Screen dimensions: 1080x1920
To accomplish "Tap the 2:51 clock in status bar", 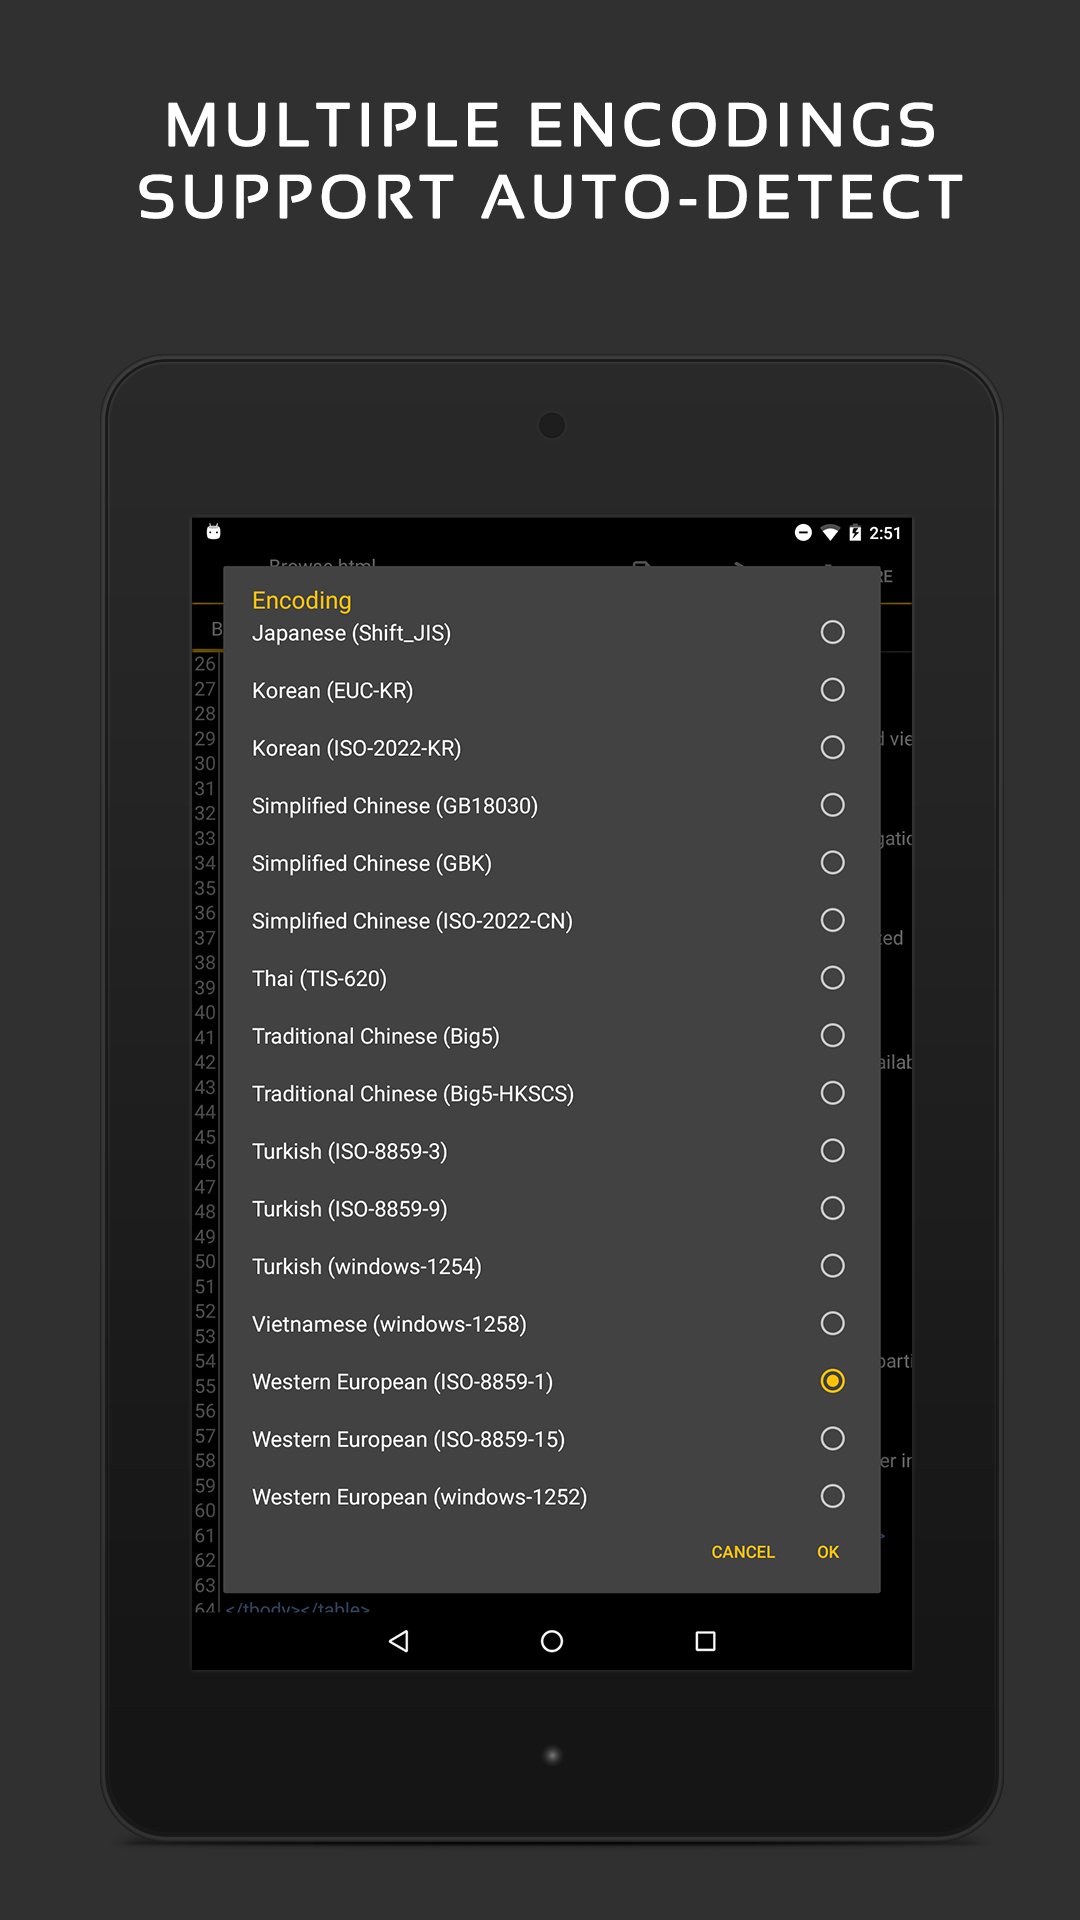I will click(885, 533).
